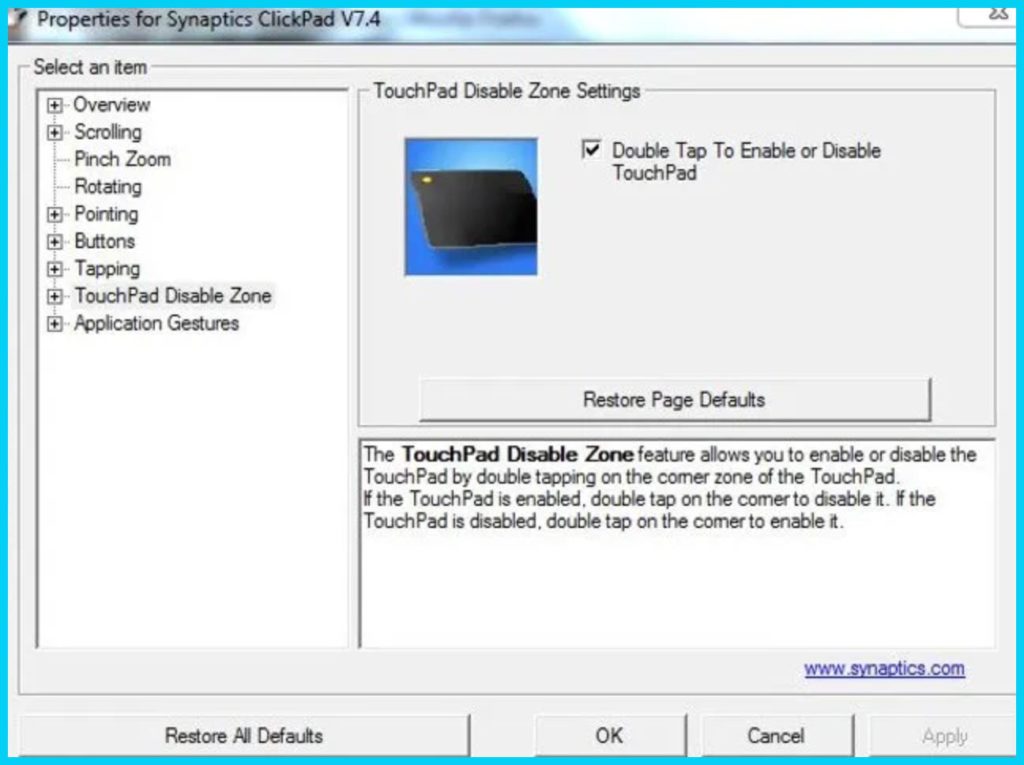Expand the Buttons tree node

55,242
